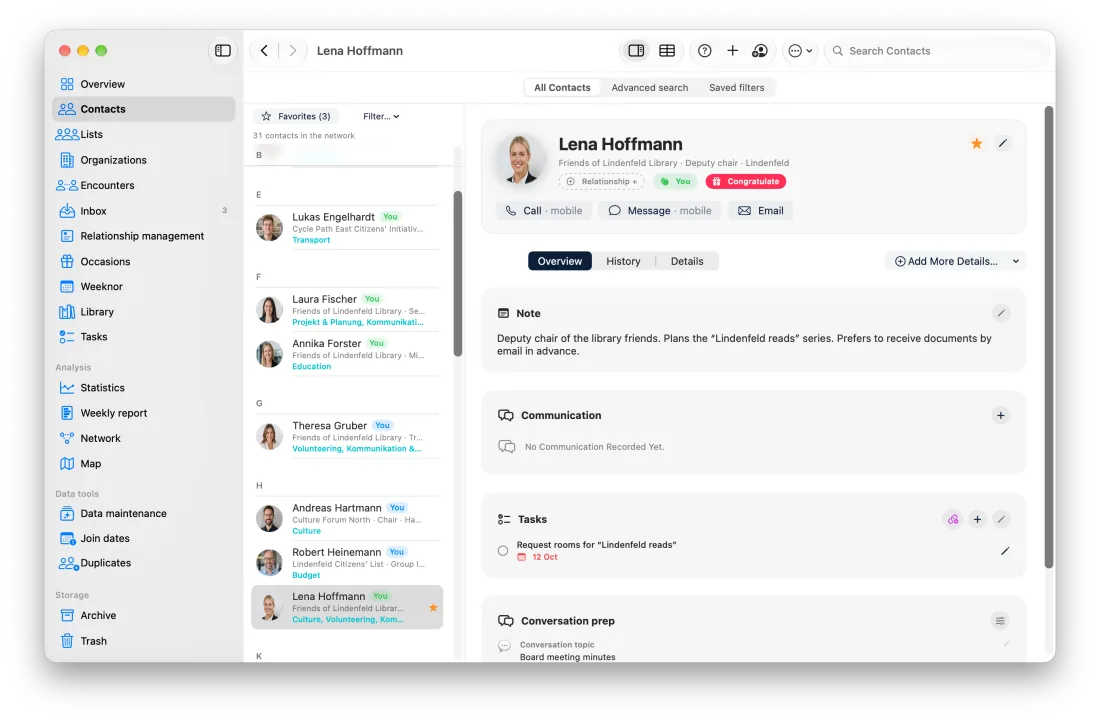Go back with the left chevron
The image size is (1100, 721).
[264, 50]
